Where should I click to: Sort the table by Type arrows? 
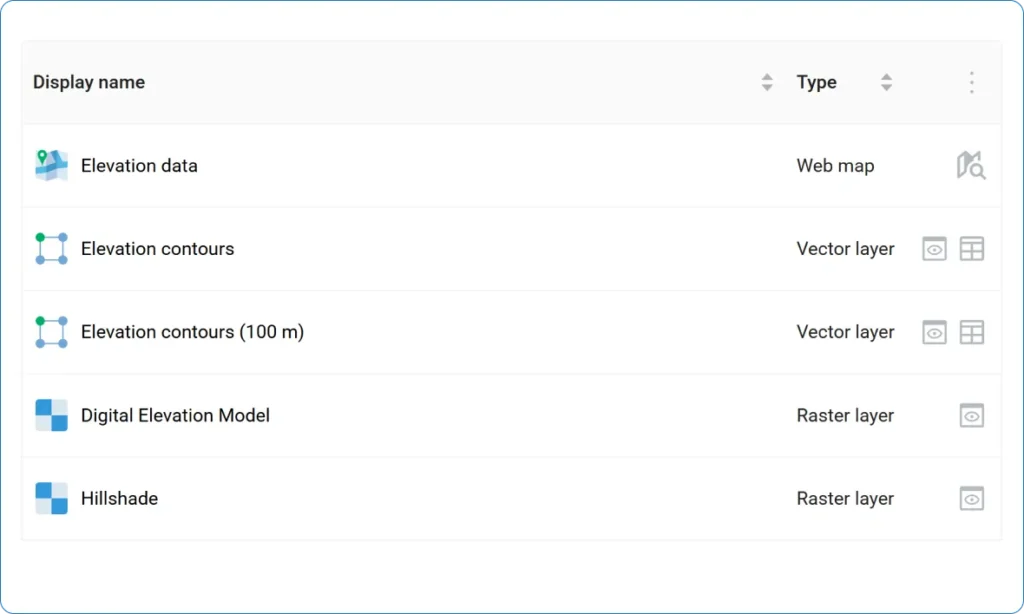click(886, 83)
